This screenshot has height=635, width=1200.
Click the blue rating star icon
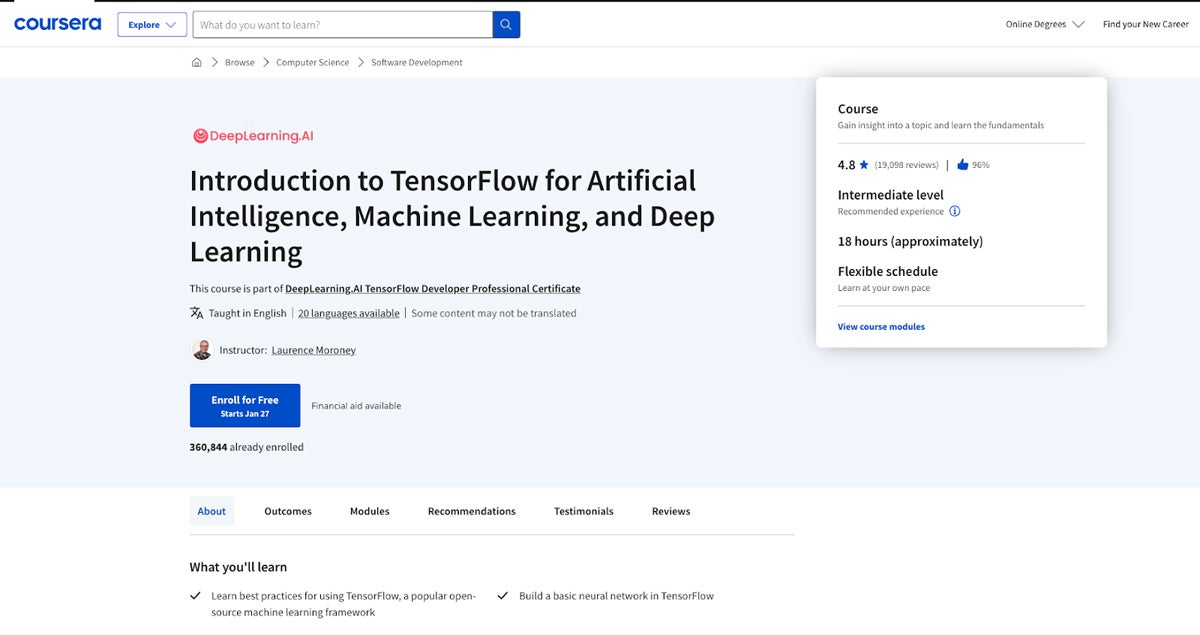click(864, 165)
